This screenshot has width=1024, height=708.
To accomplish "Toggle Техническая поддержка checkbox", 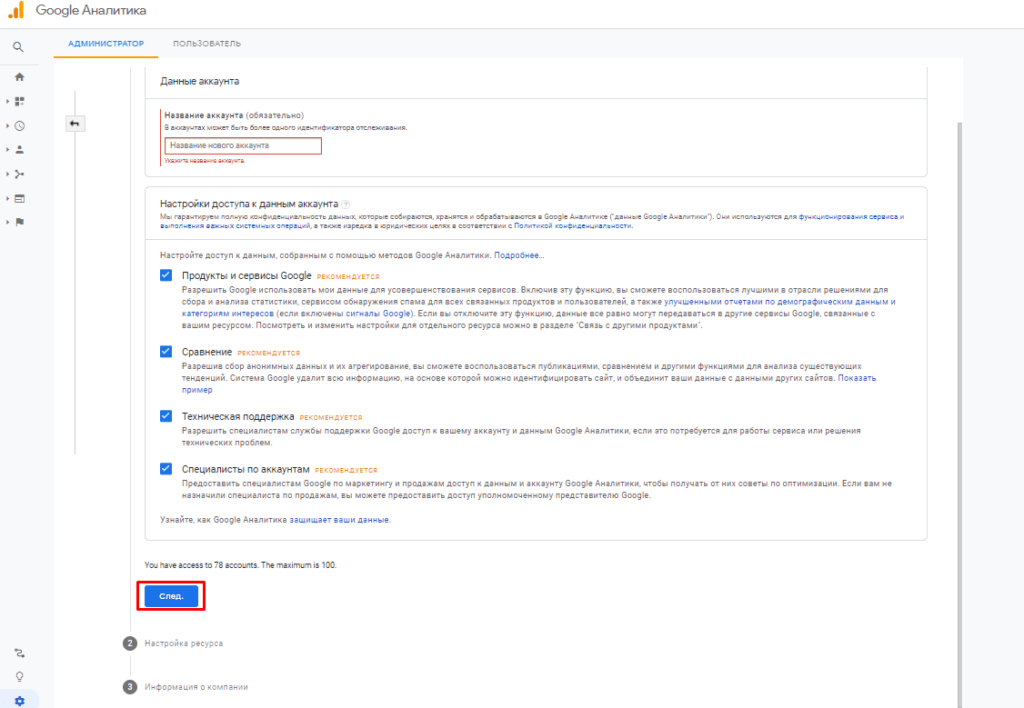I will tap(166, 416).
